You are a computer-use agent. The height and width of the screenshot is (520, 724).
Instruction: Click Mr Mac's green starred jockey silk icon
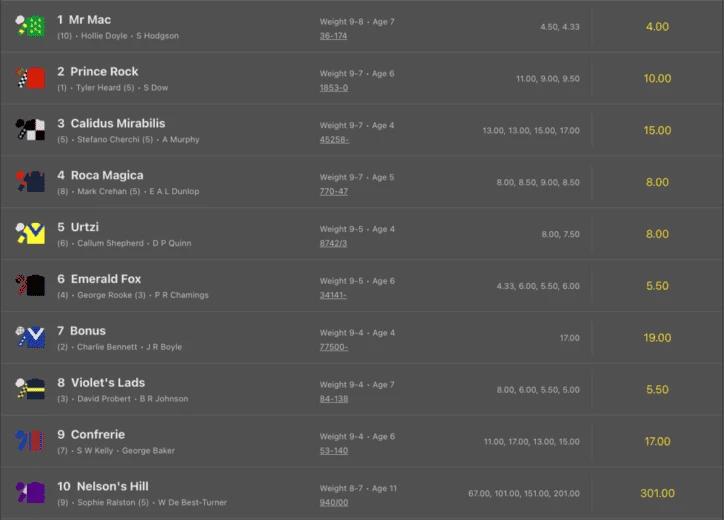[x=30, y=26]
